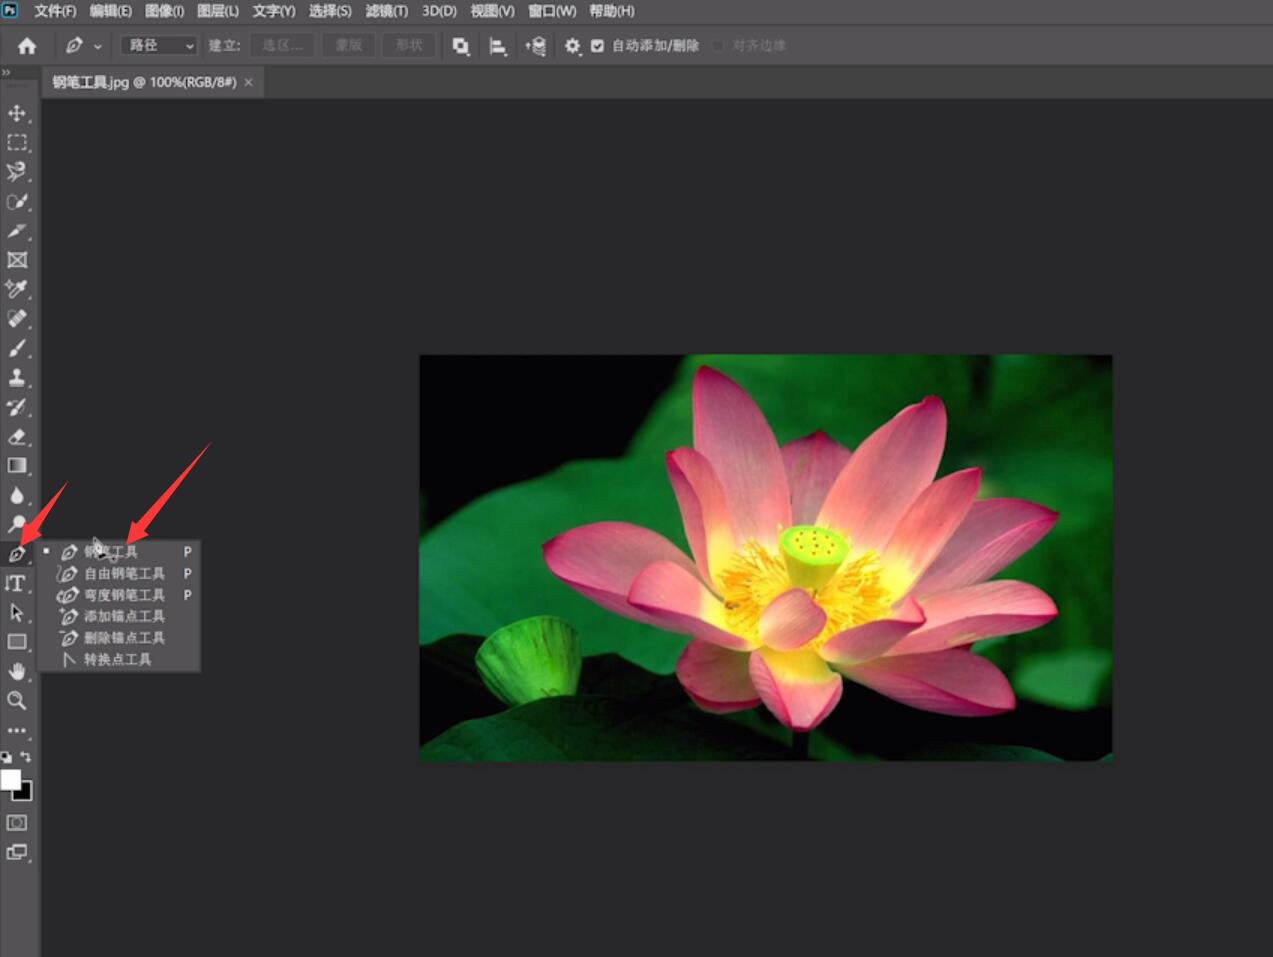This screenshot has width=1273, height=957.
Task: Select the History Brush tool
Action: pos(17,407)
